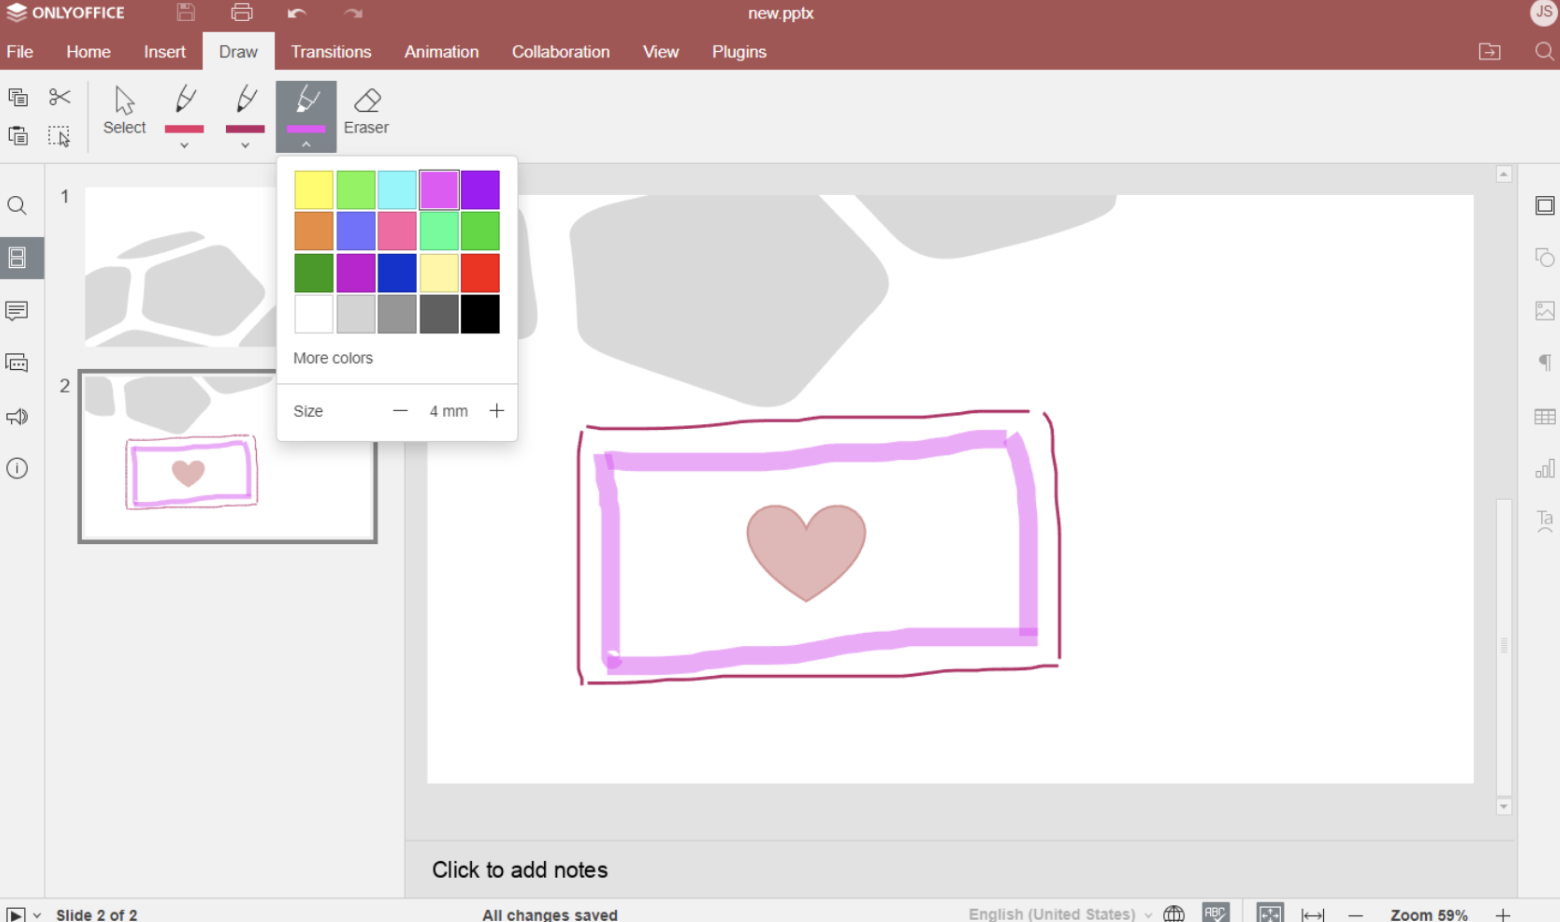
Task: Click the Copy icon in toolbar
Action: 18,97
